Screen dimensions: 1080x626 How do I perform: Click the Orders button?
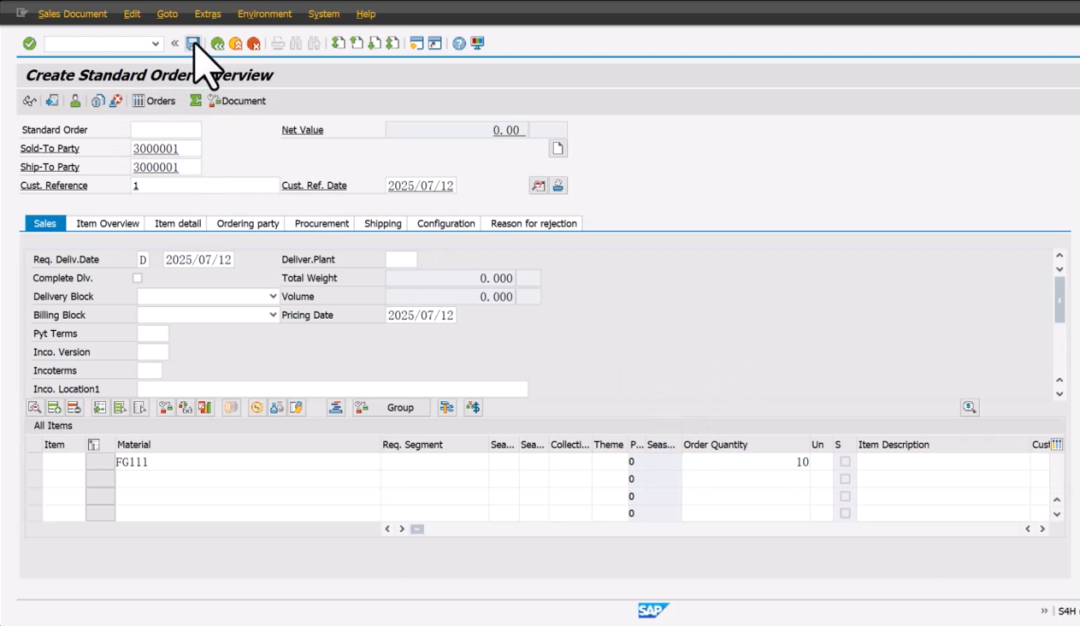[154, 101]
